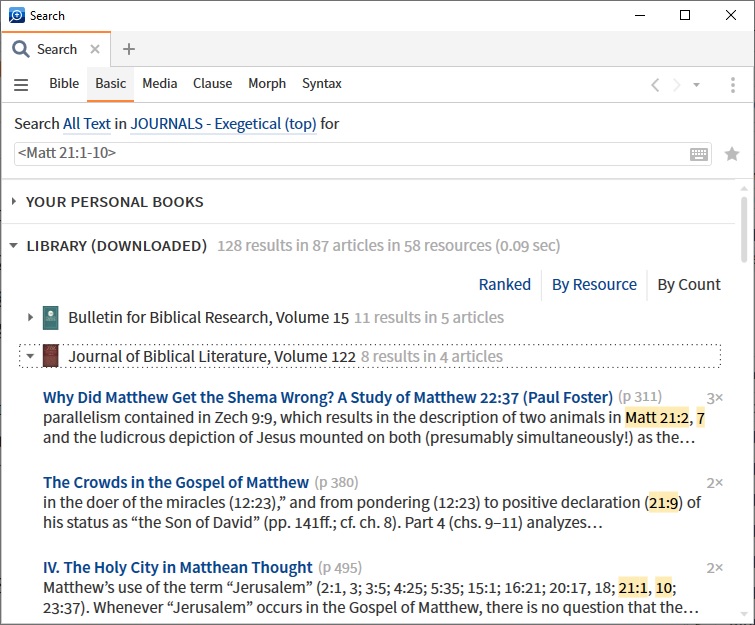Click the search query input field
The image size is (755, 625).
(350, 154)
